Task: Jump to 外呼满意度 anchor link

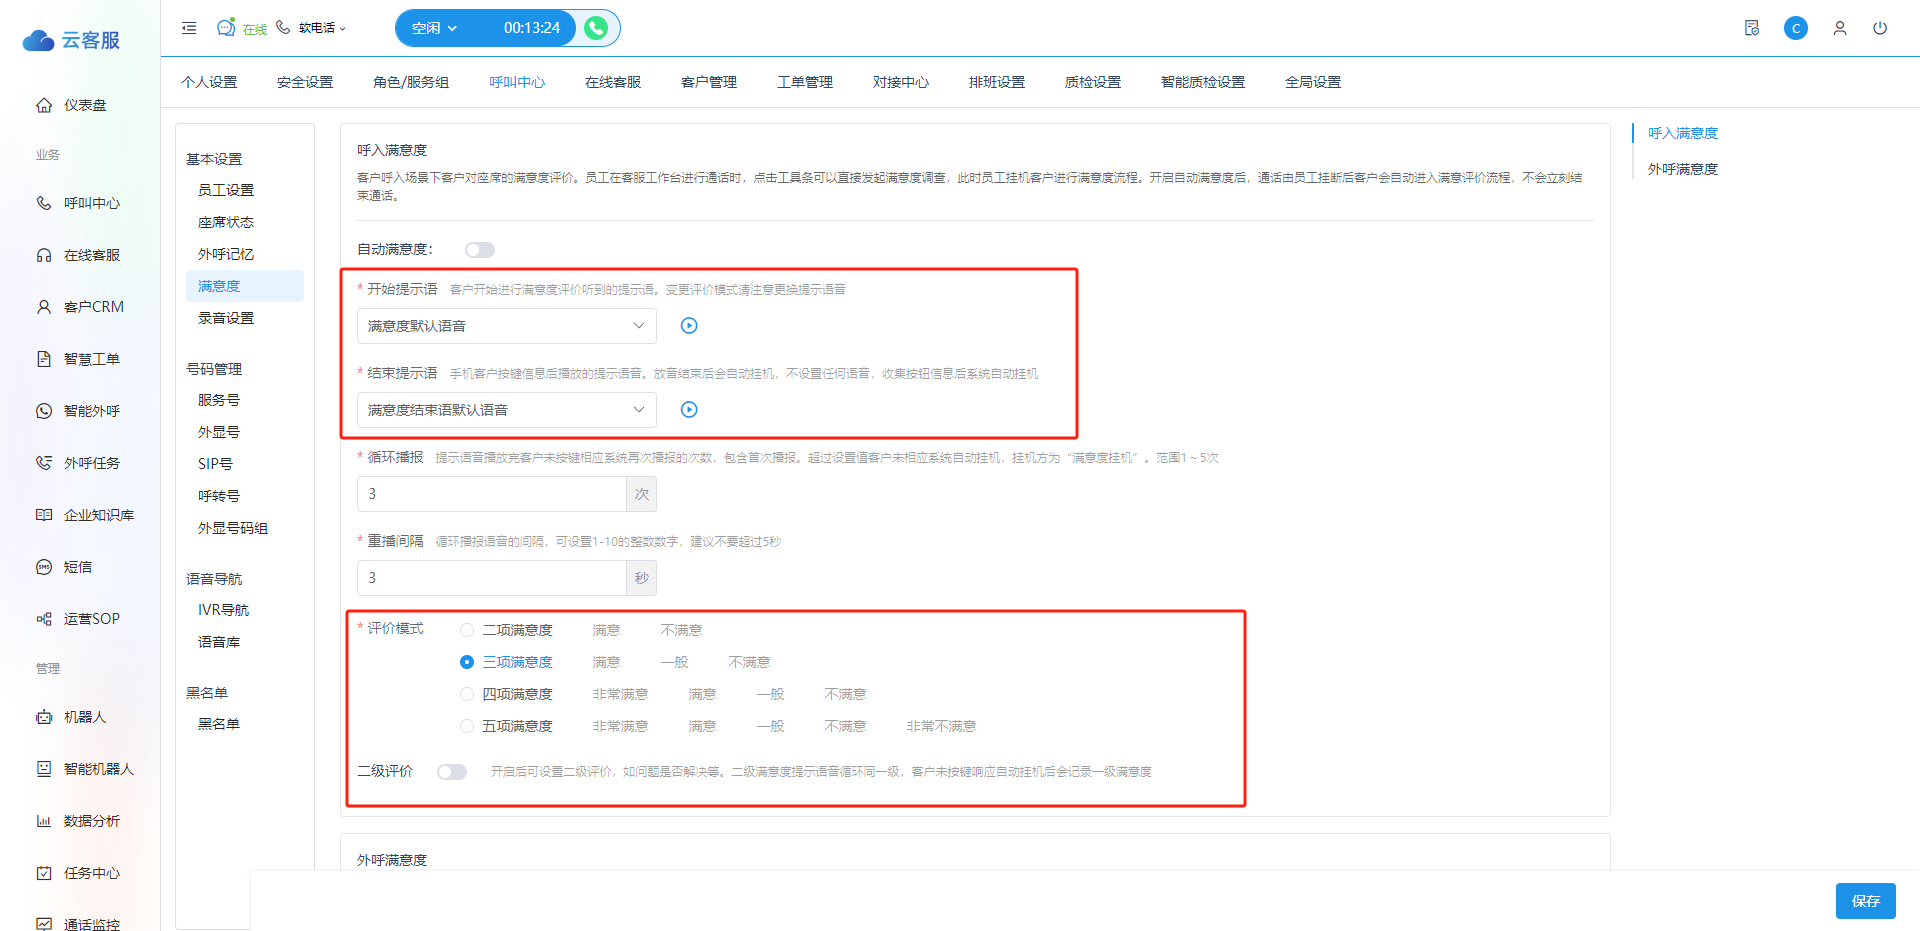Action: pyautogui.click(x=1683, y=169)
